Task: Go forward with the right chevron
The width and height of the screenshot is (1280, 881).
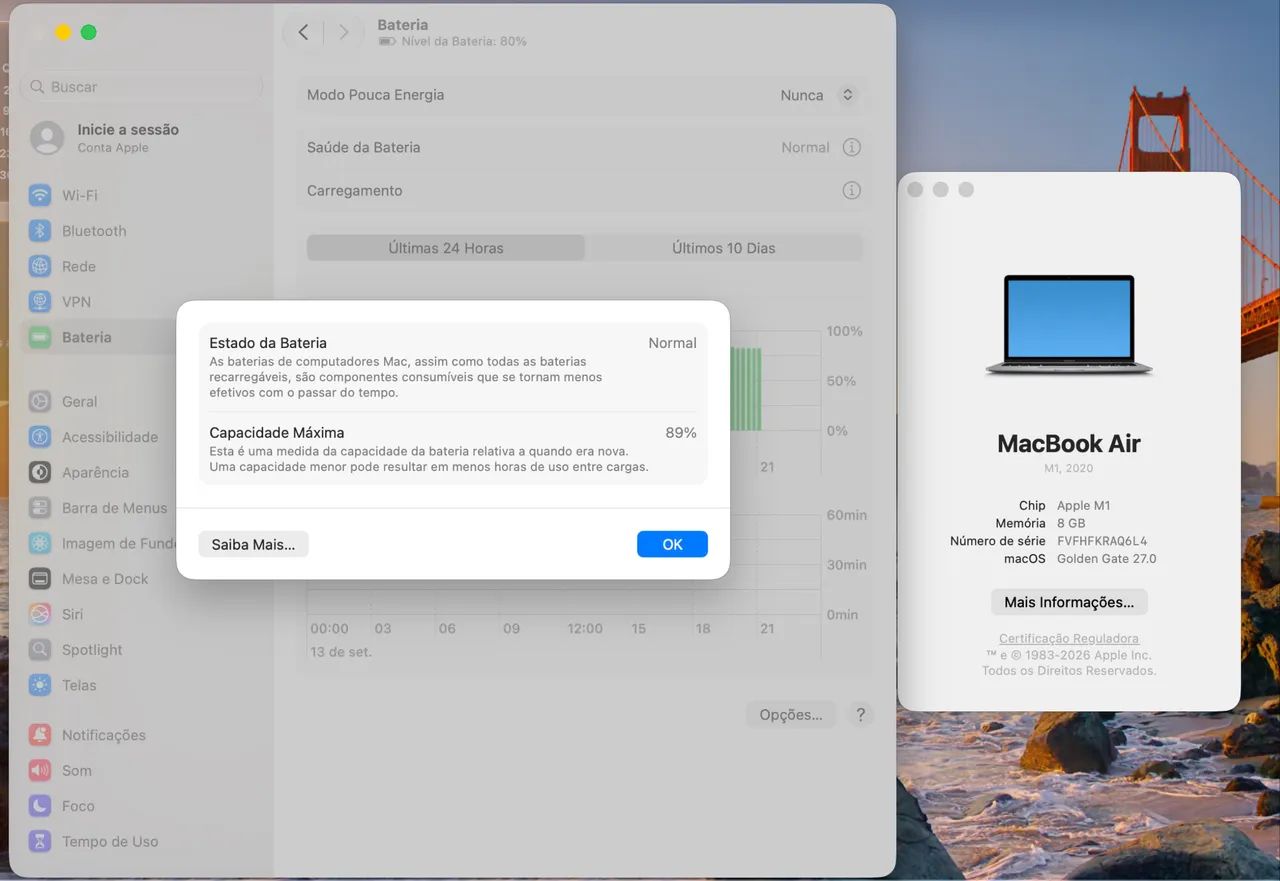Action: [343, 32]
